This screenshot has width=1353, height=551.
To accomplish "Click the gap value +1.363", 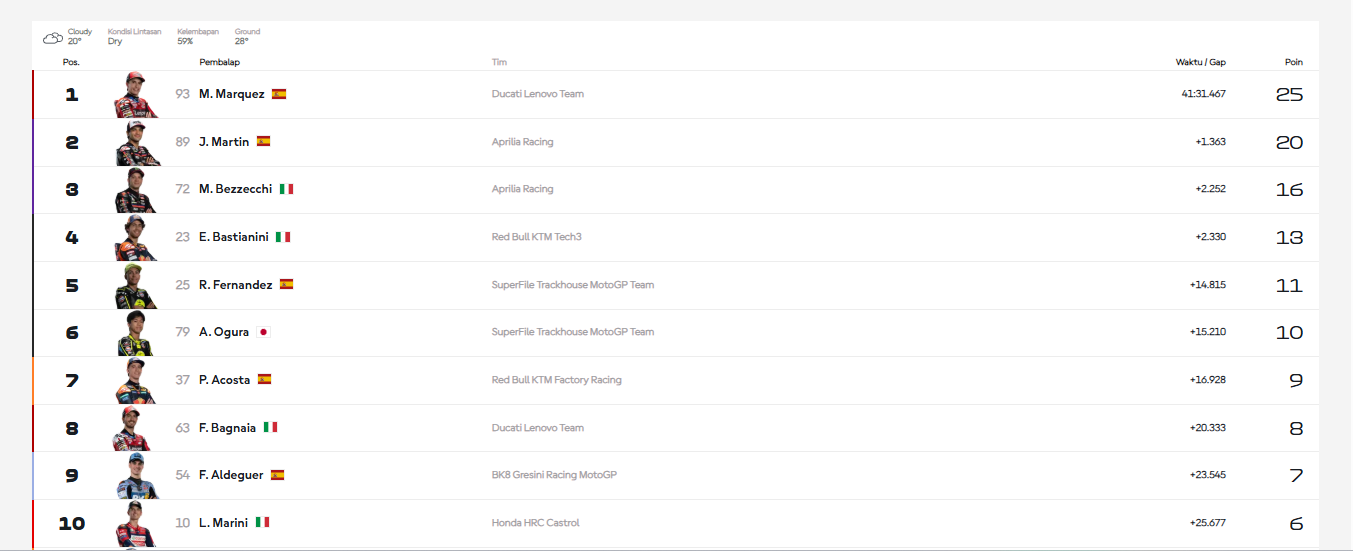I will (x=1210, y=142).
